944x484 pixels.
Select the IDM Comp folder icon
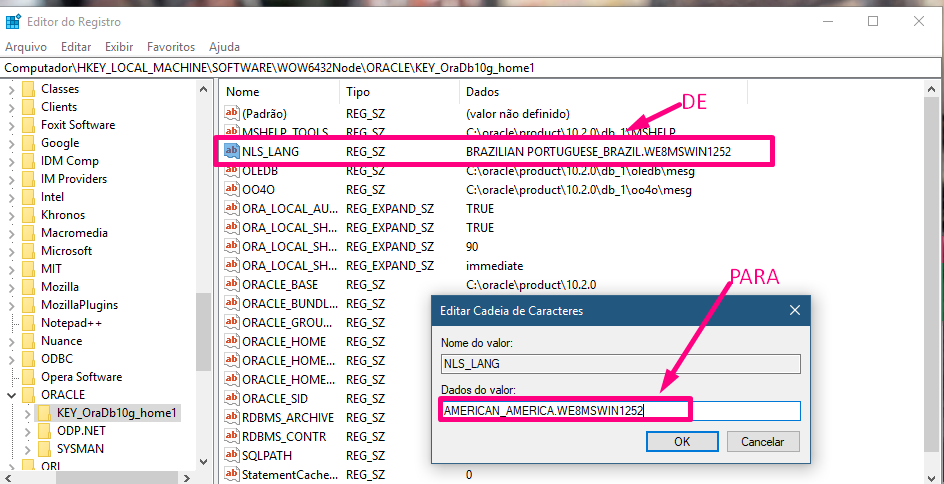pyautogui.click(x=28, y=161)
